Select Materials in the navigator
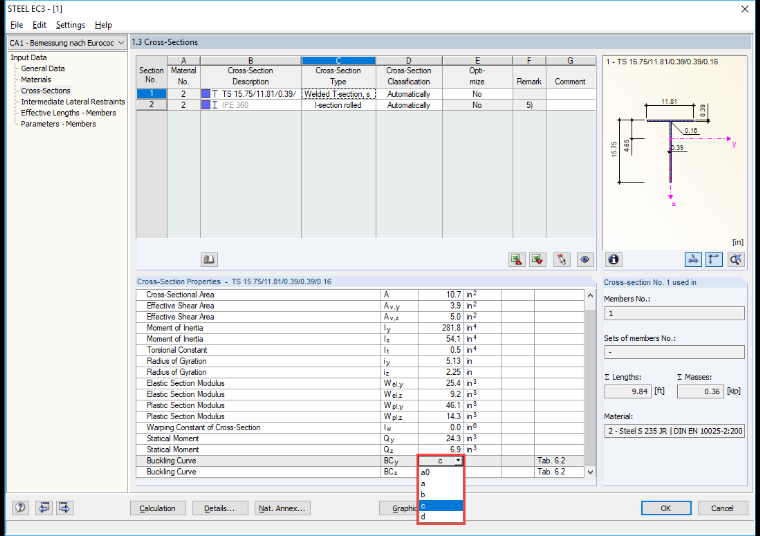Viewport: 760px width, 536px height. coord(36,79)
